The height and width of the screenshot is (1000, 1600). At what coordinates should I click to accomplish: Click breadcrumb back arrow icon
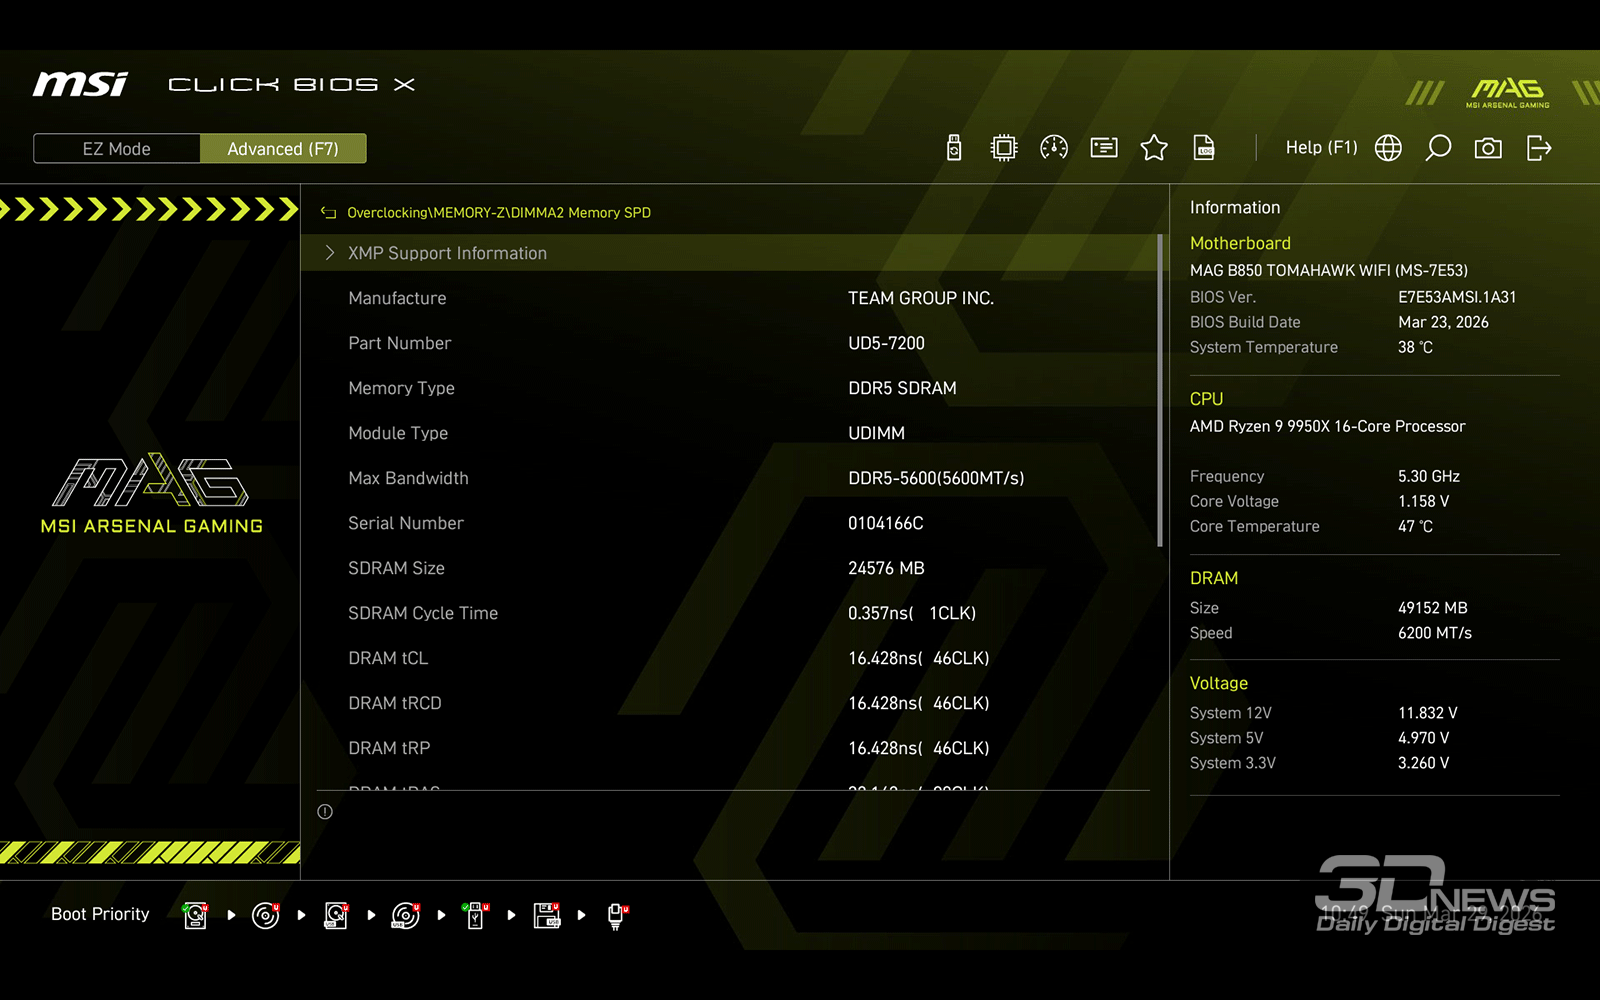point(328,213)
